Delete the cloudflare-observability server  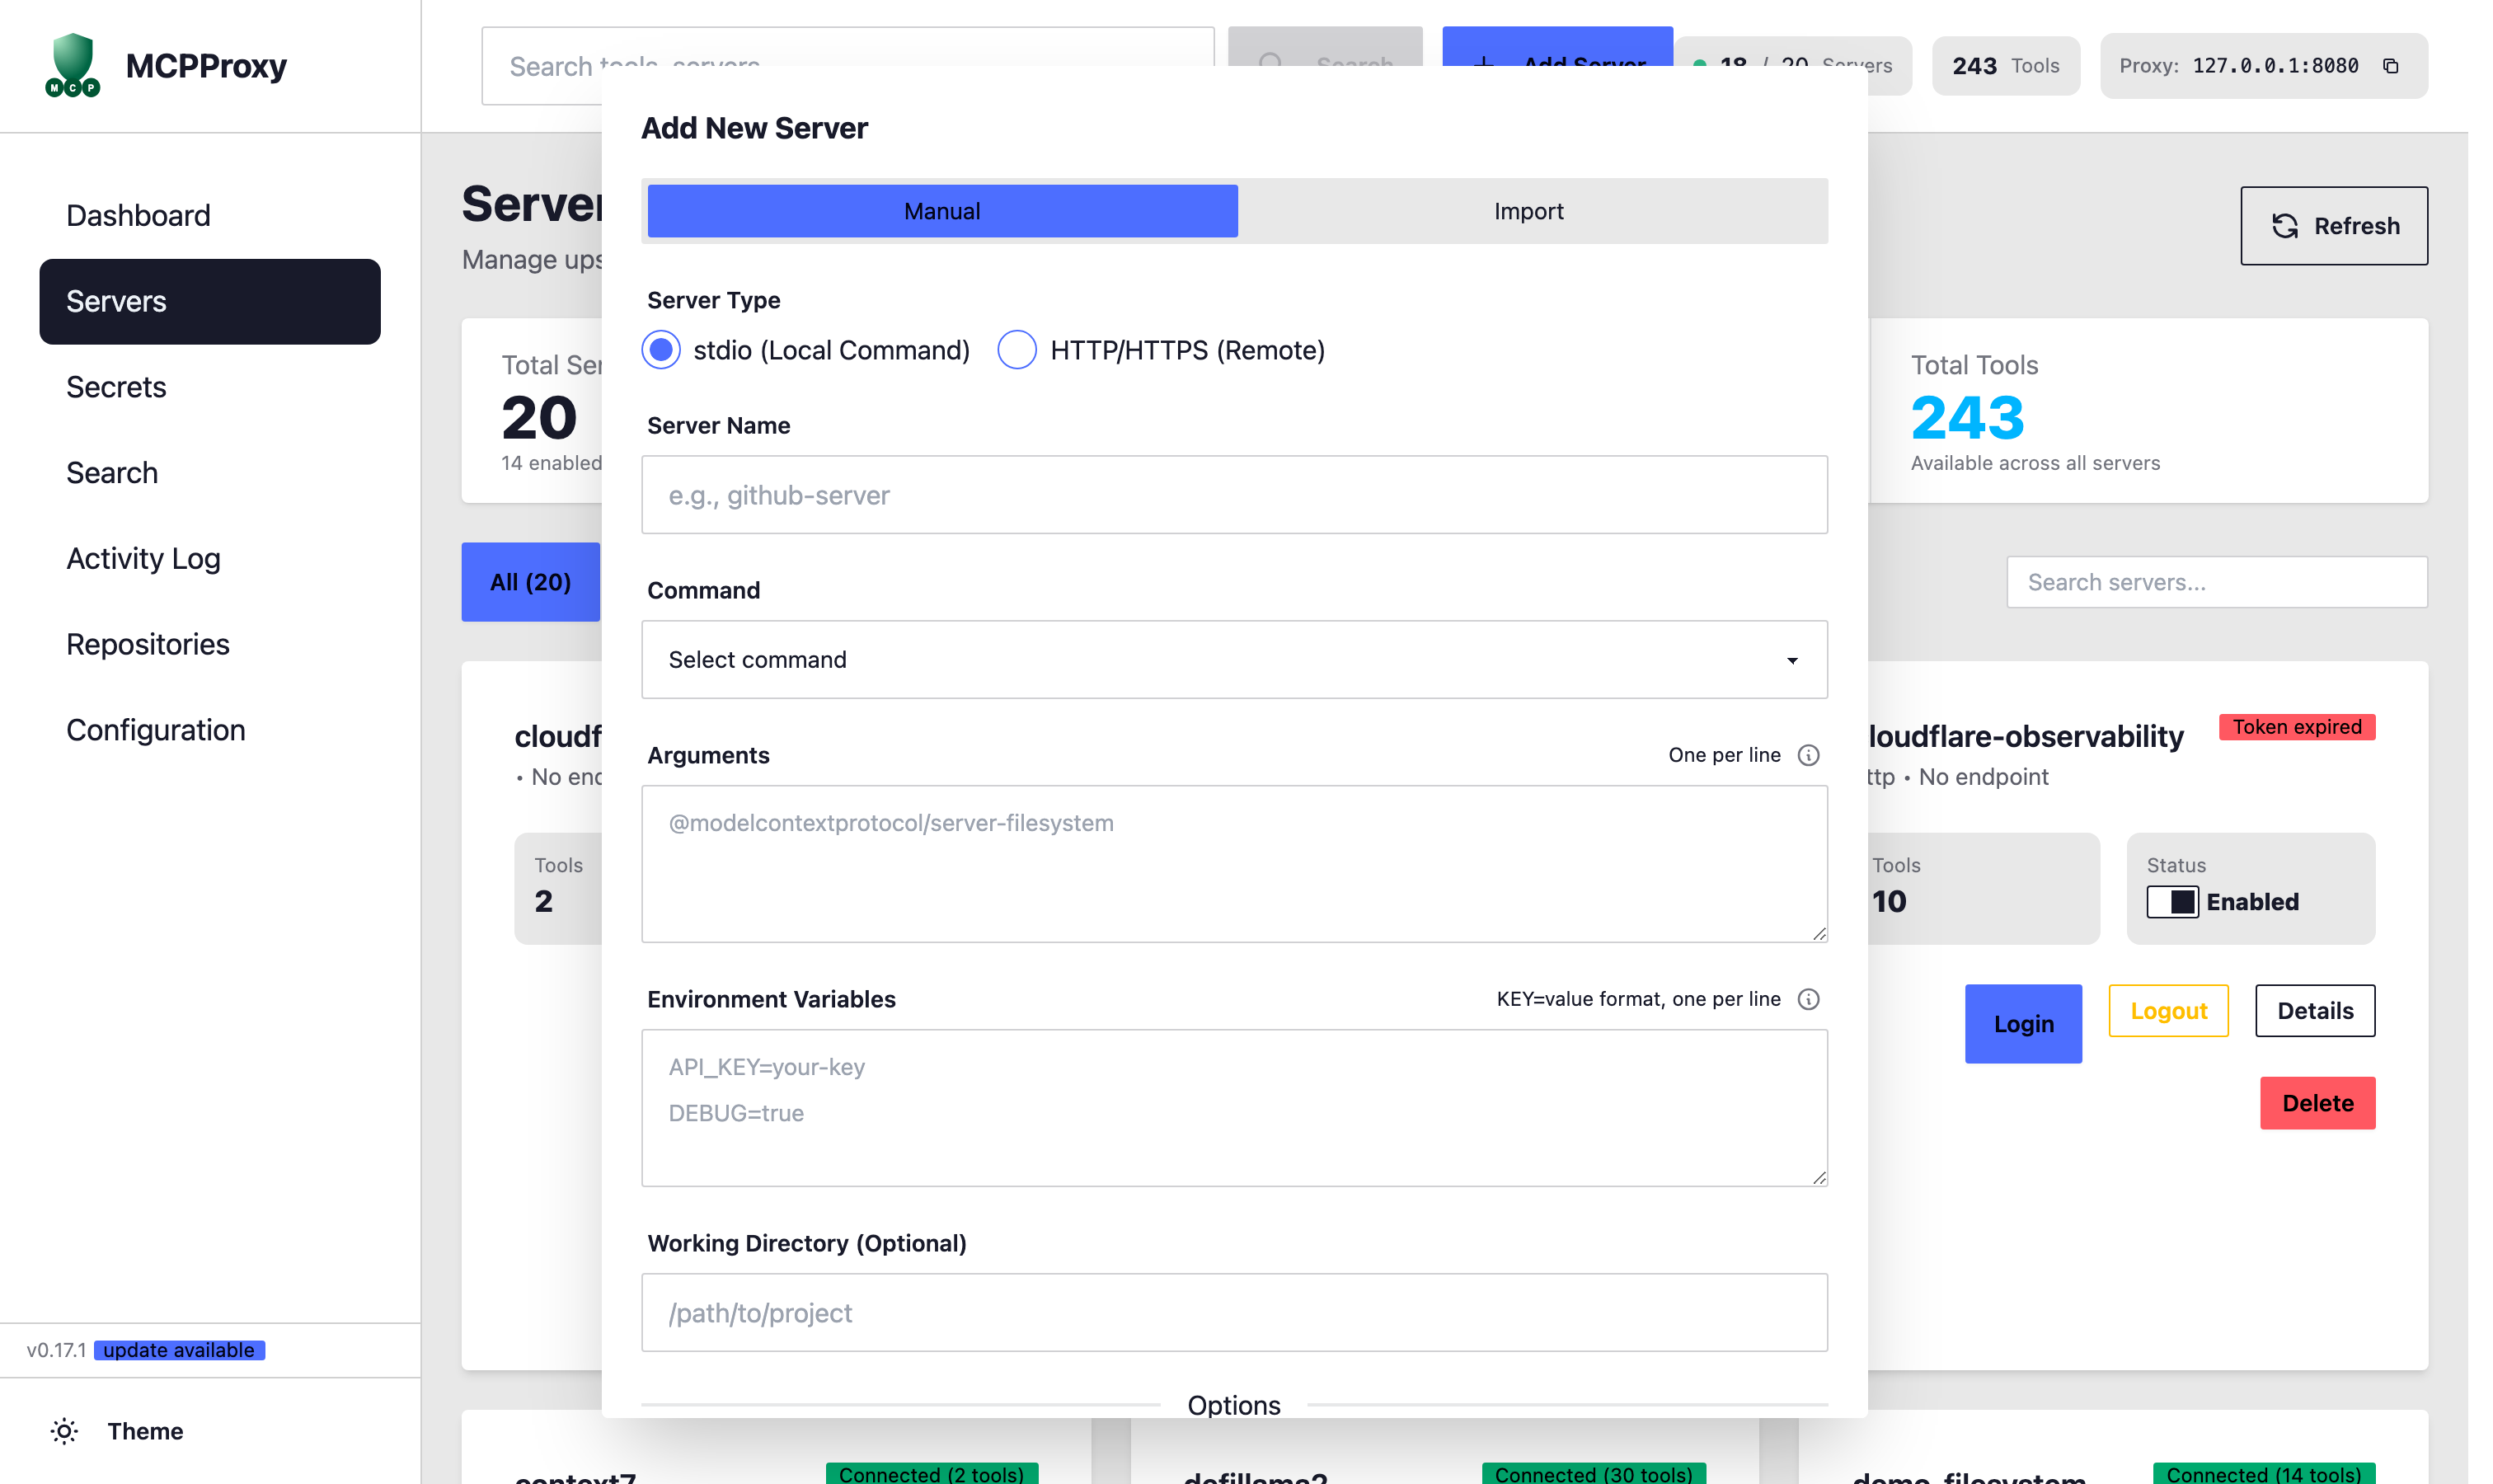click(2317, 1102)
